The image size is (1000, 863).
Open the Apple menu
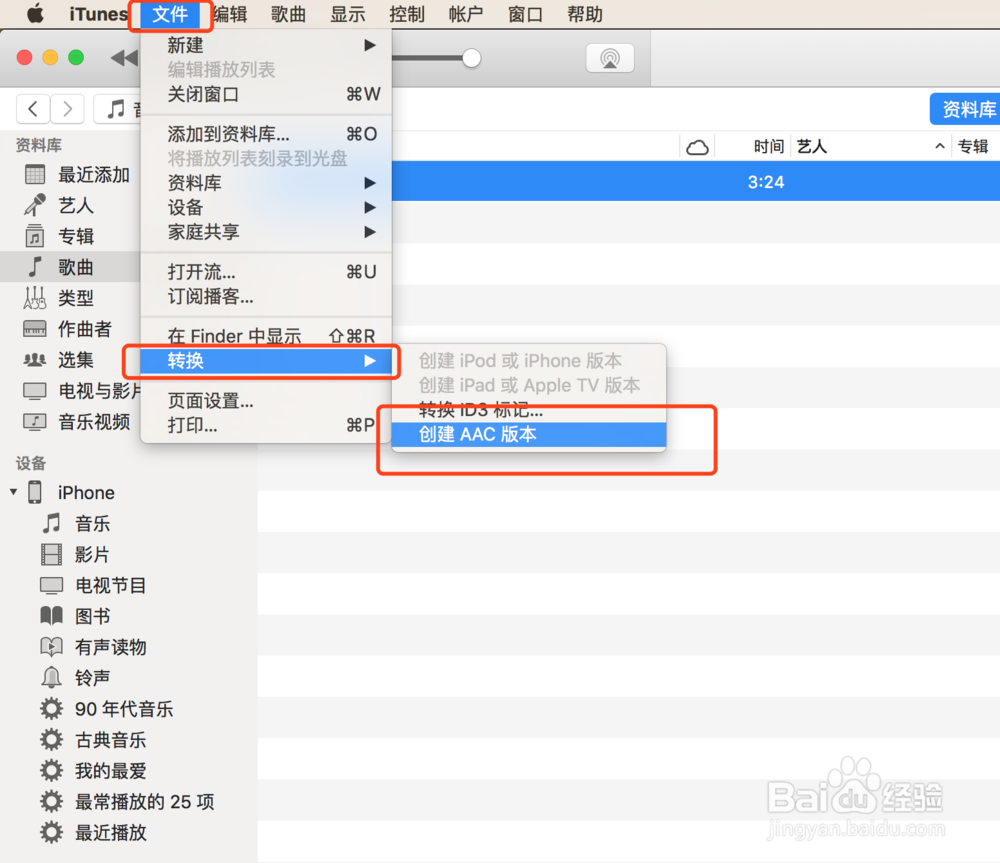(x=36, y=13)
